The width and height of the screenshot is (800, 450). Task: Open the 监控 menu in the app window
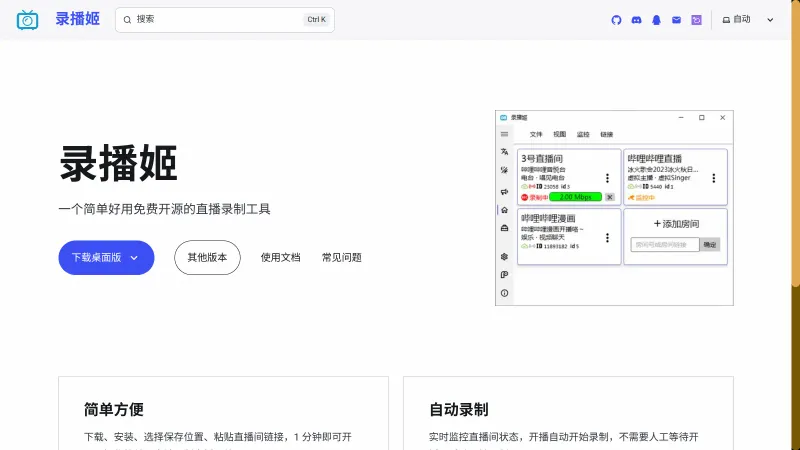[x=583, y=134]
